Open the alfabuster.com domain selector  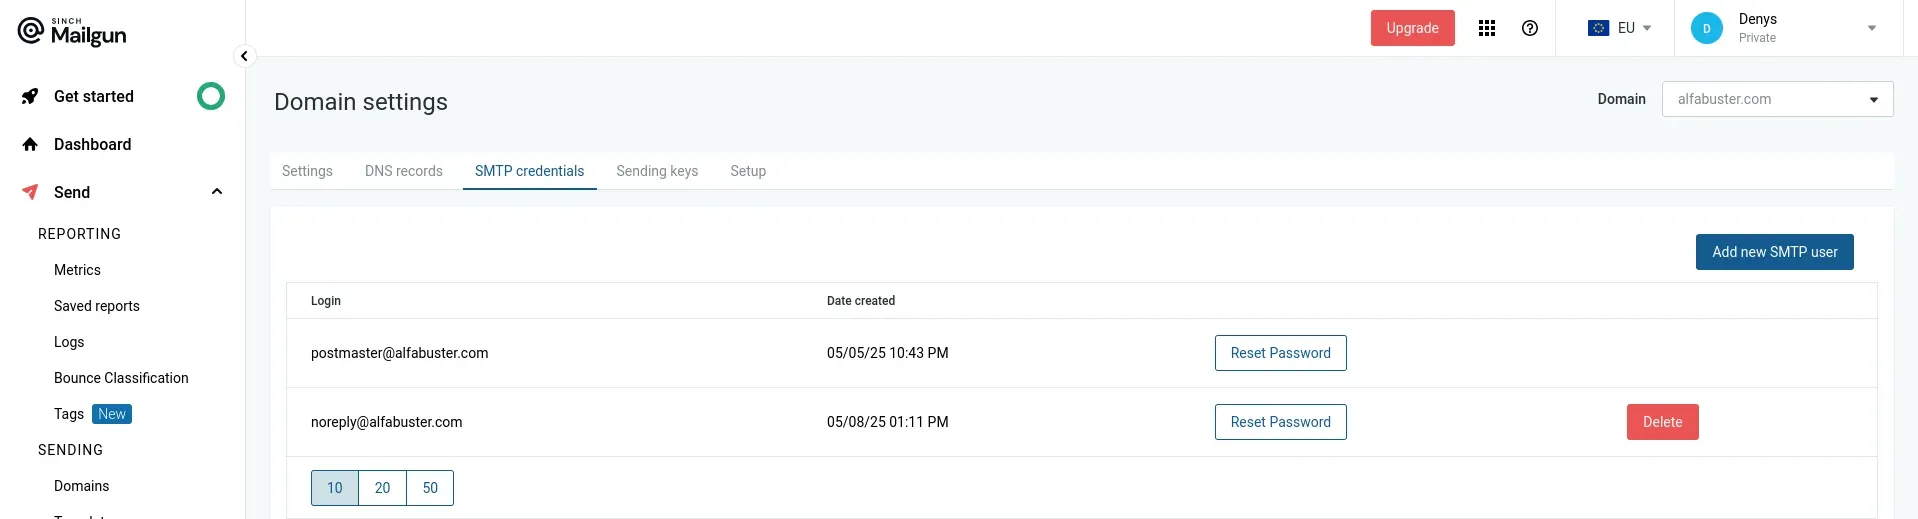(x=1777, y=99)
